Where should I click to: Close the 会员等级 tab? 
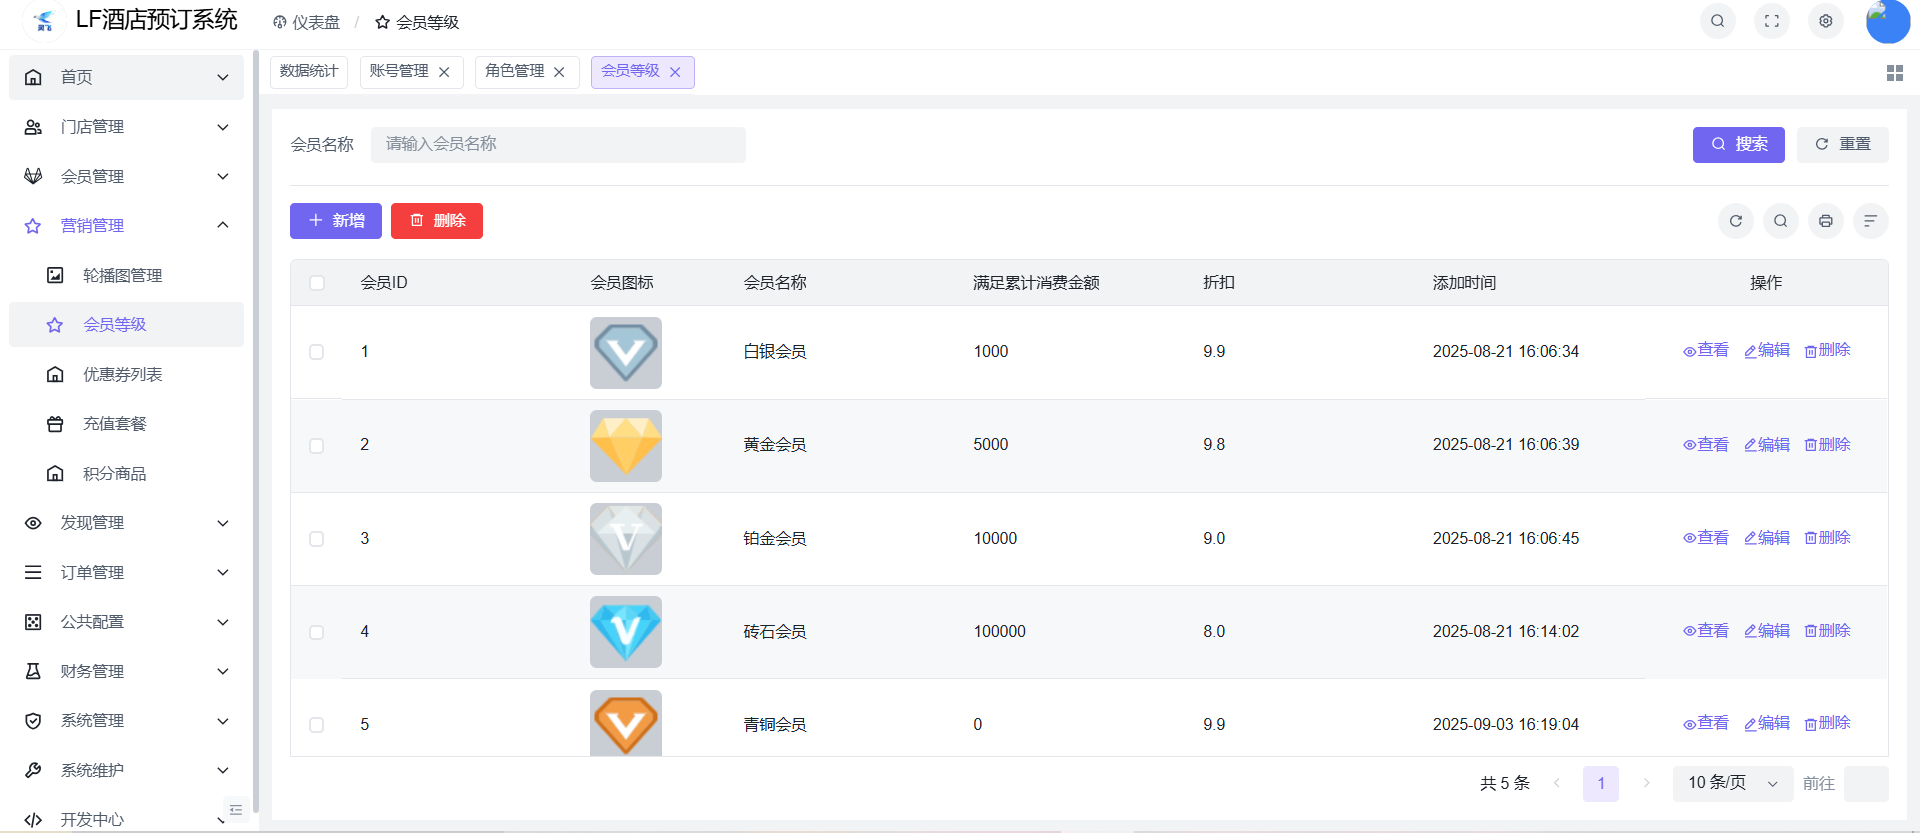[675, 72]
